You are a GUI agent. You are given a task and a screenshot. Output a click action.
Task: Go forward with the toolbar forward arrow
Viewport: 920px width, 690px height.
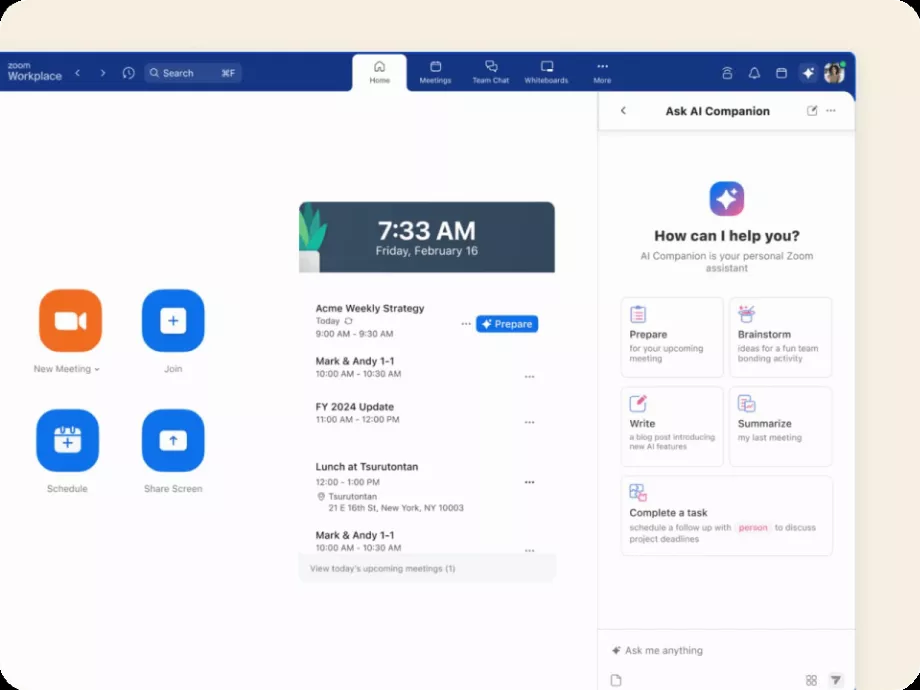103,73
